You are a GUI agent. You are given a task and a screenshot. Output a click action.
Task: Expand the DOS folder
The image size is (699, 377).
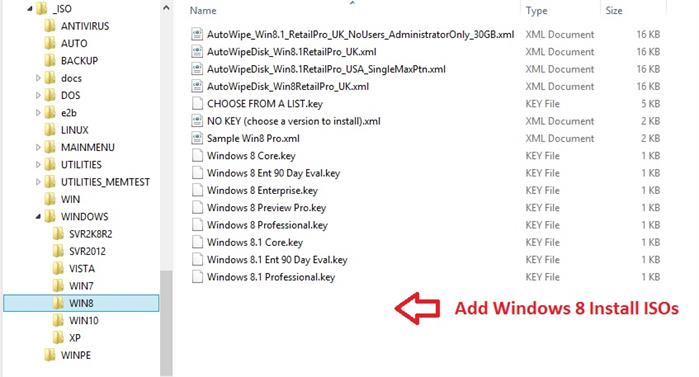tap(38, 95)
